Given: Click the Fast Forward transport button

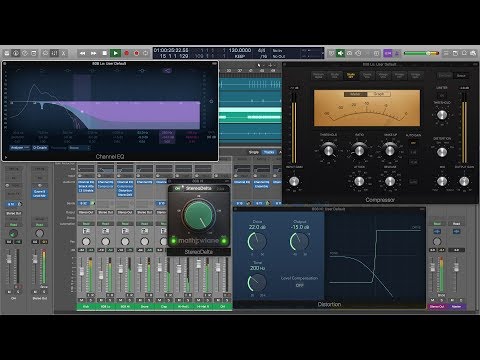Looking at the screenshot, I should coord(94,53).
